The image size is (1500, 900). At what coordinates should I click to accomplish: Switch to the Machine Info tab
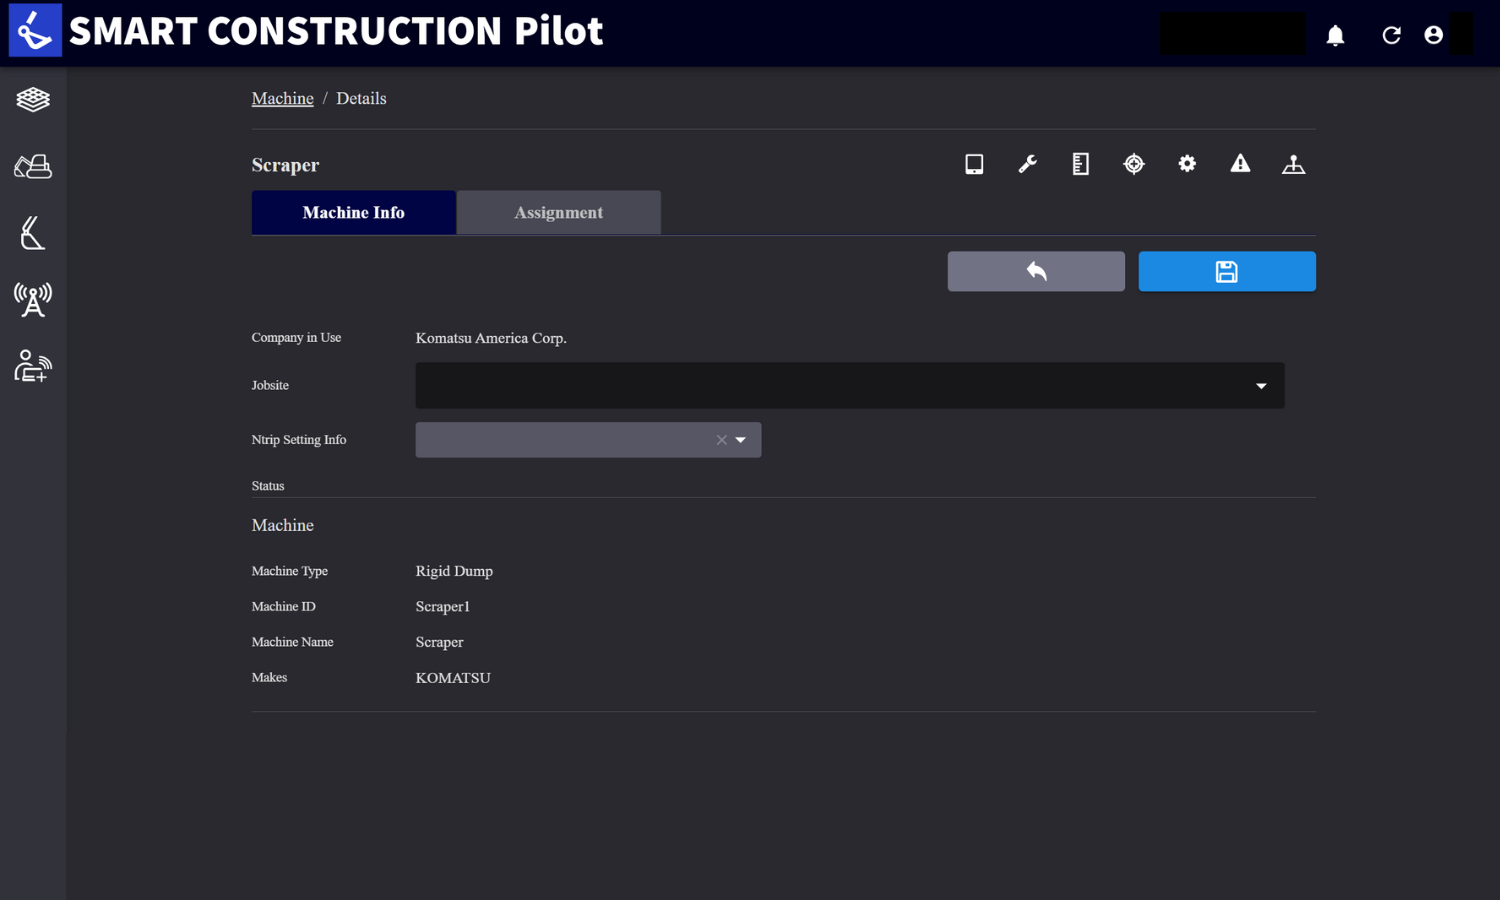click(x=354, y=212)
